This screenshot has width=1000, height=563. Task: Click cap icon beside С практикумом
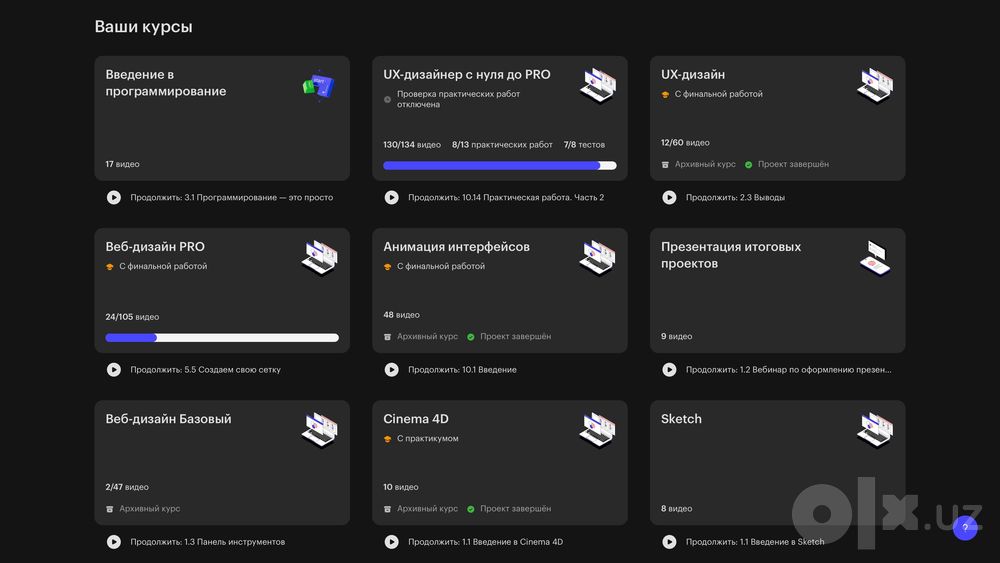tap(387, 439)
